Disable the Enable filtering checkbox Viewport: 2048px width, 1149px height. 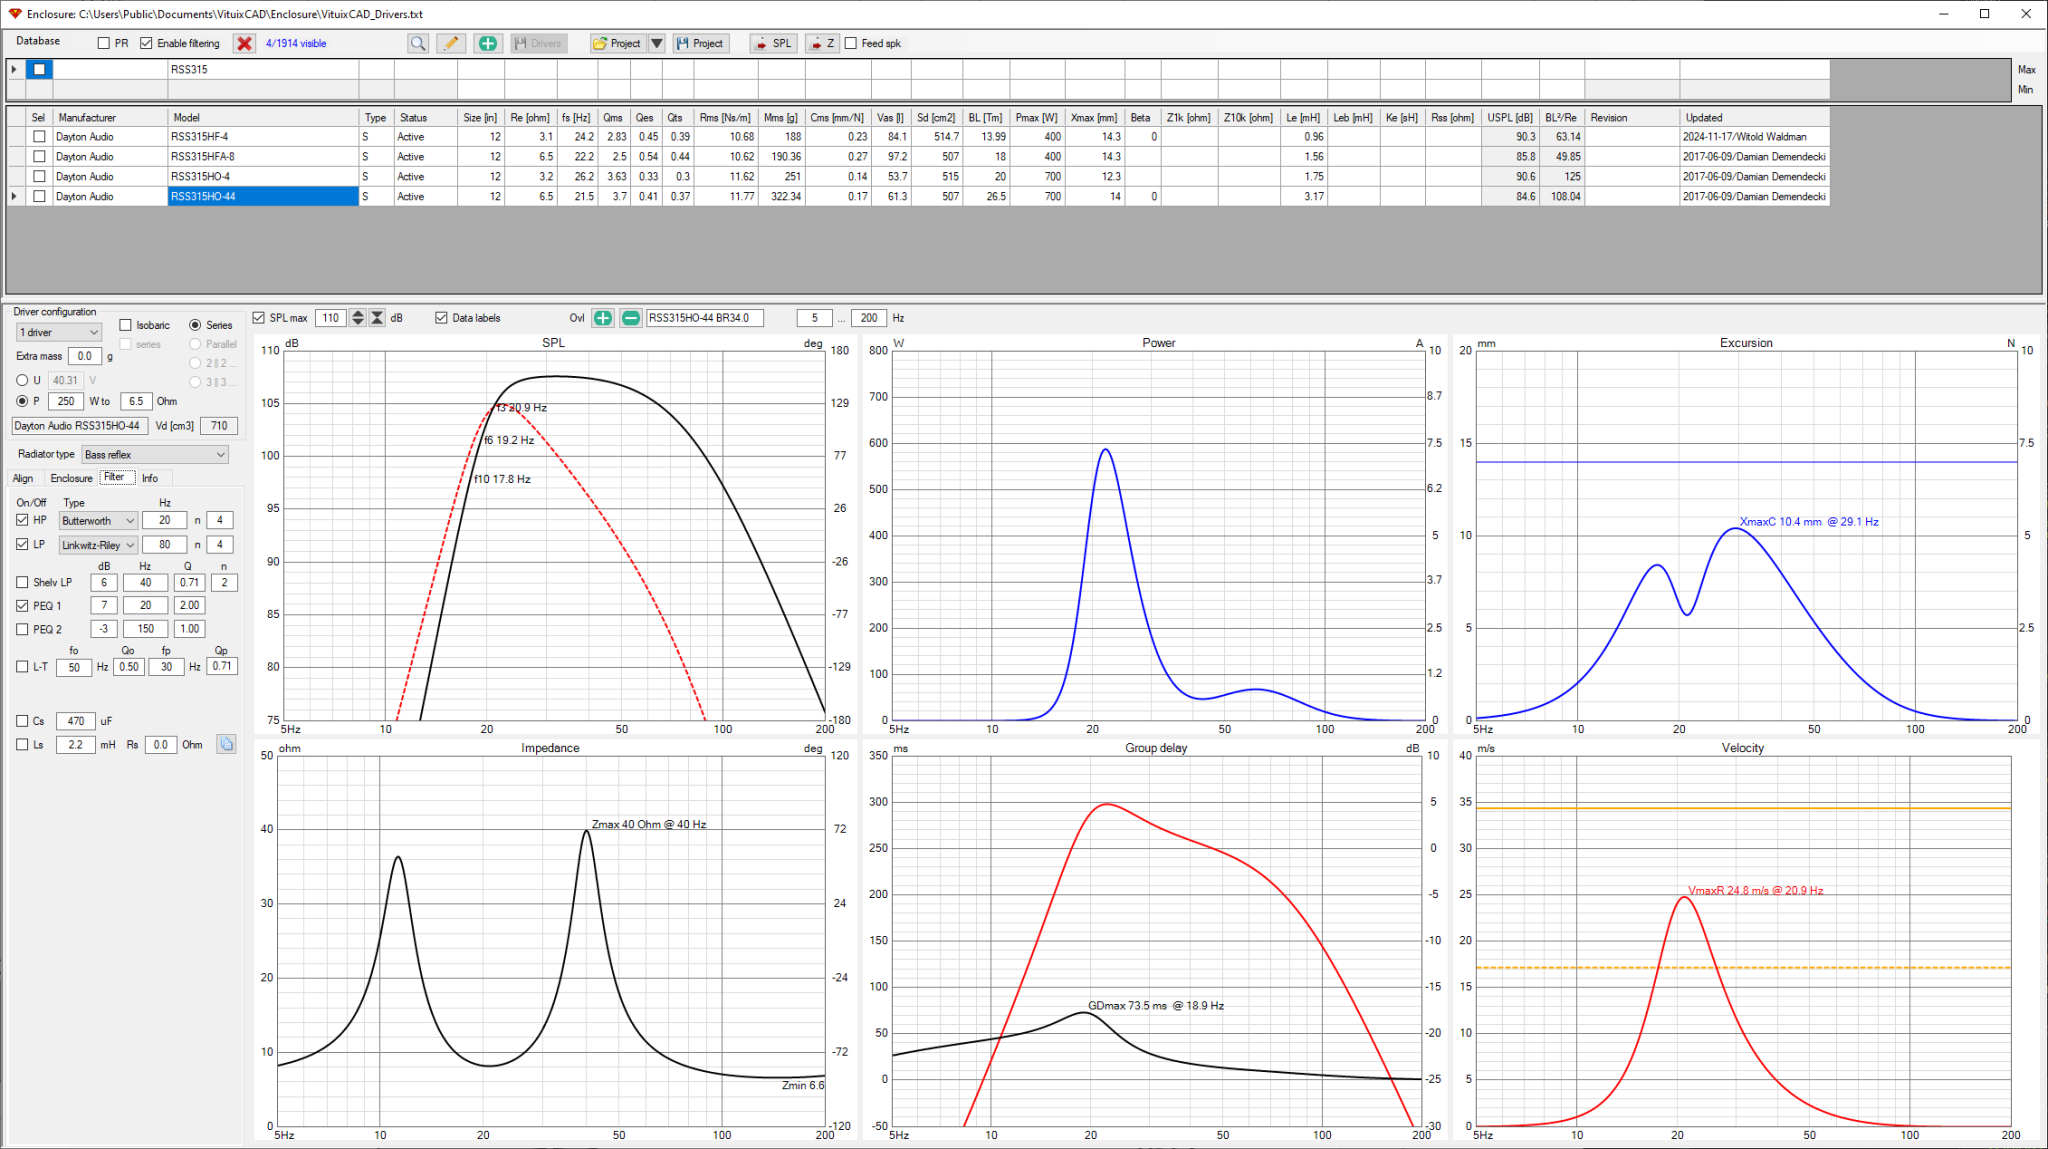click(146, 43)
